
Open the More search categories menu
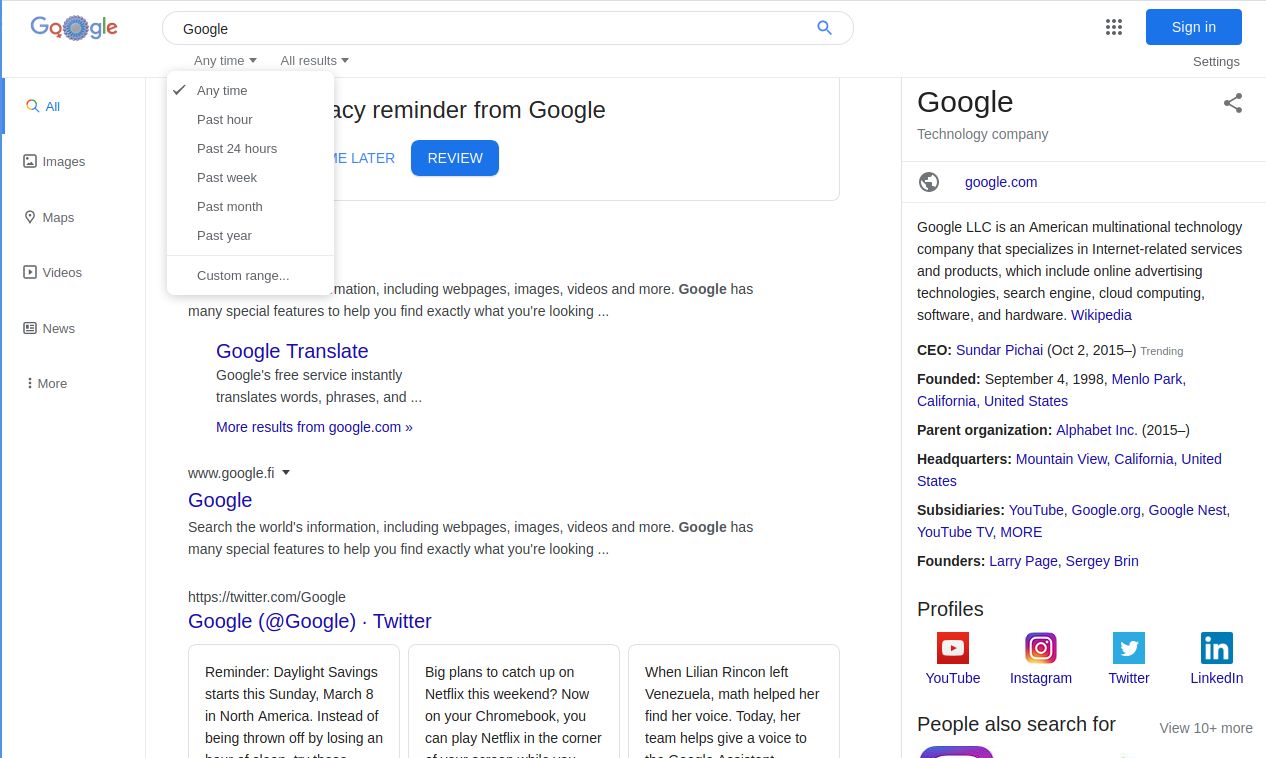click(x=46, y=383)
